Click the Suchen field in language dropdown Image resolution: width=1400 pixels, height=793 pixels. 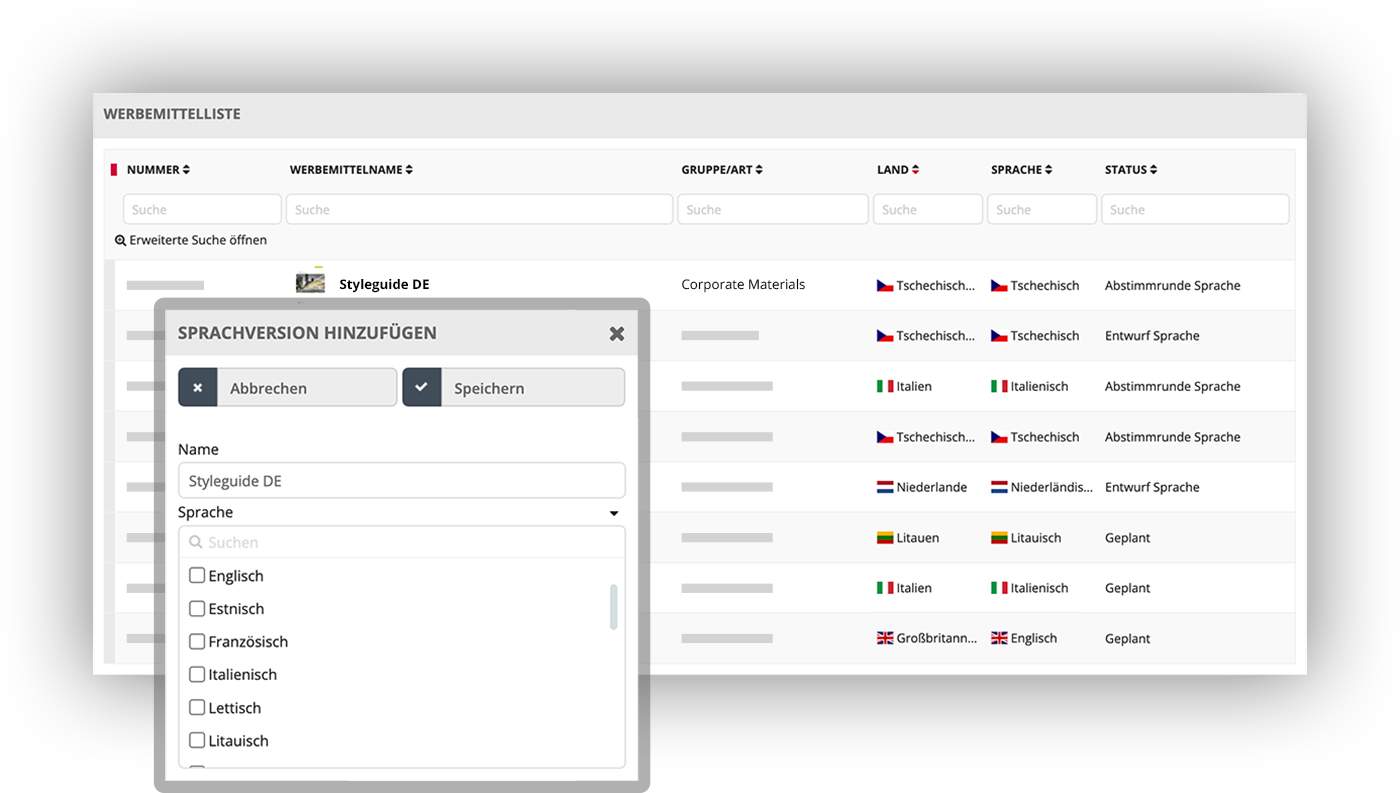coord(402,542)
